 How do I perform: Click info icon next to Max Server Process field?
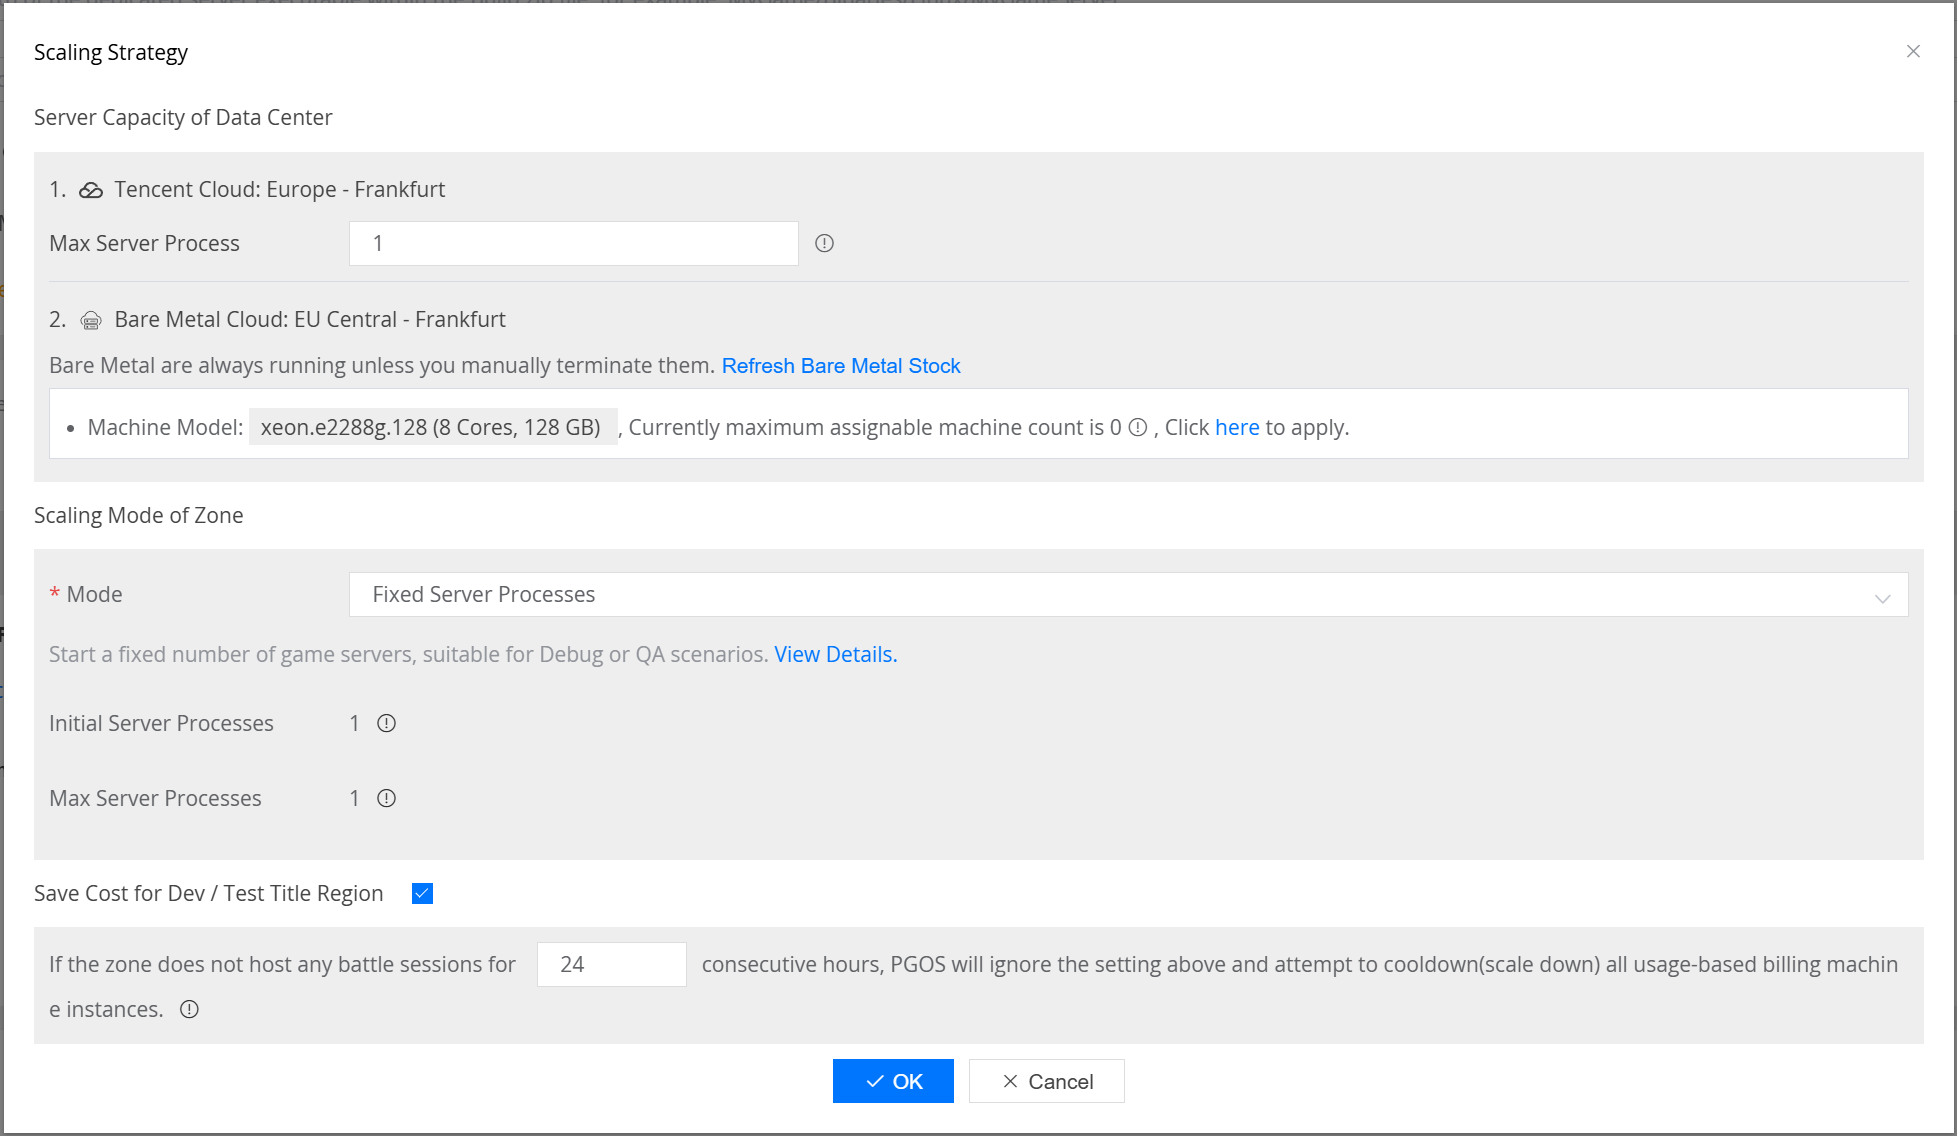[x=824, y=243]
